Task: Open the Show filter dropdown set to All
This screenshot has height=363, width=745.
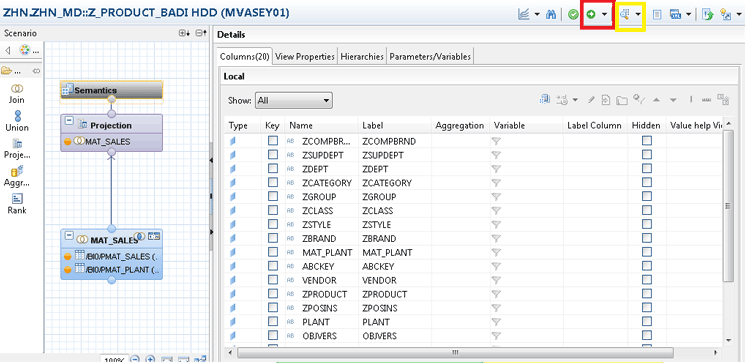Action: pos(294,100)
